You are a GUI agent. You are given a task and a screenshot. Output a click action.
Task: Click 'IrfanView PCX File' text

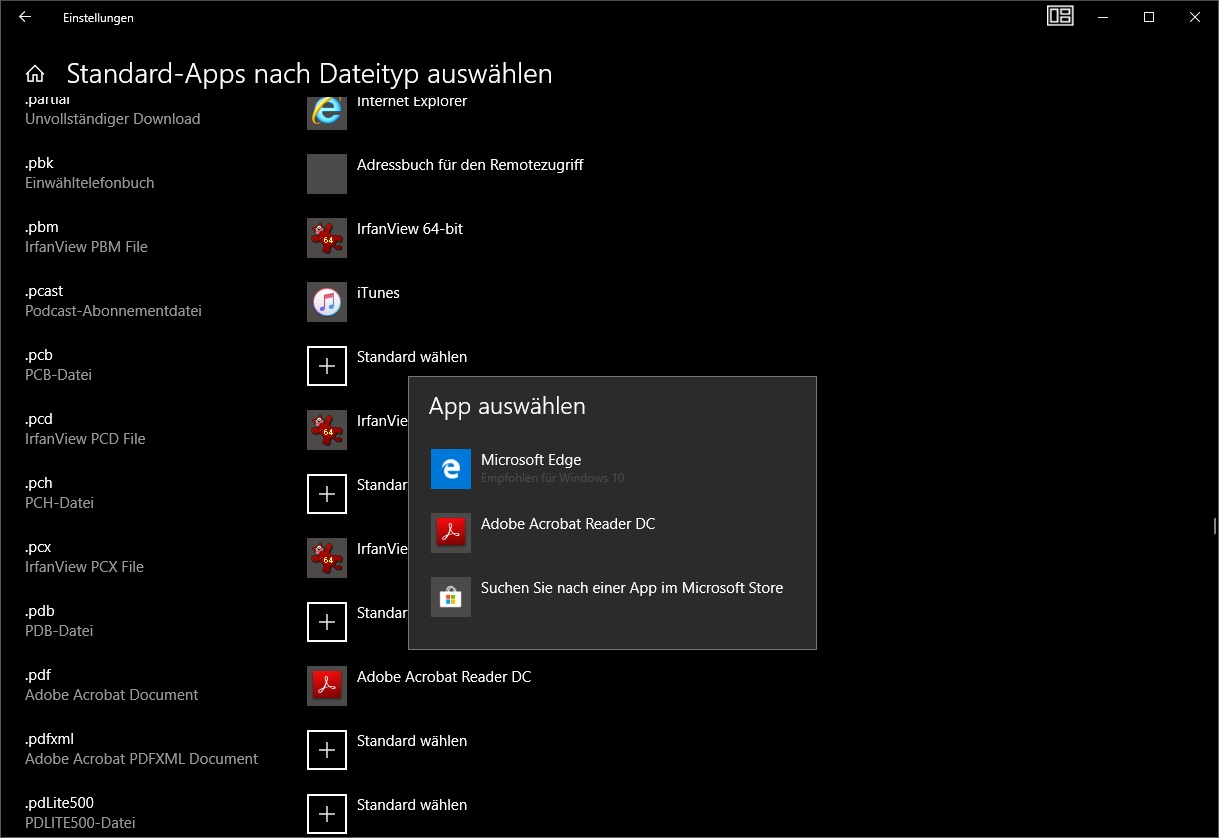[x=84, y=567]
